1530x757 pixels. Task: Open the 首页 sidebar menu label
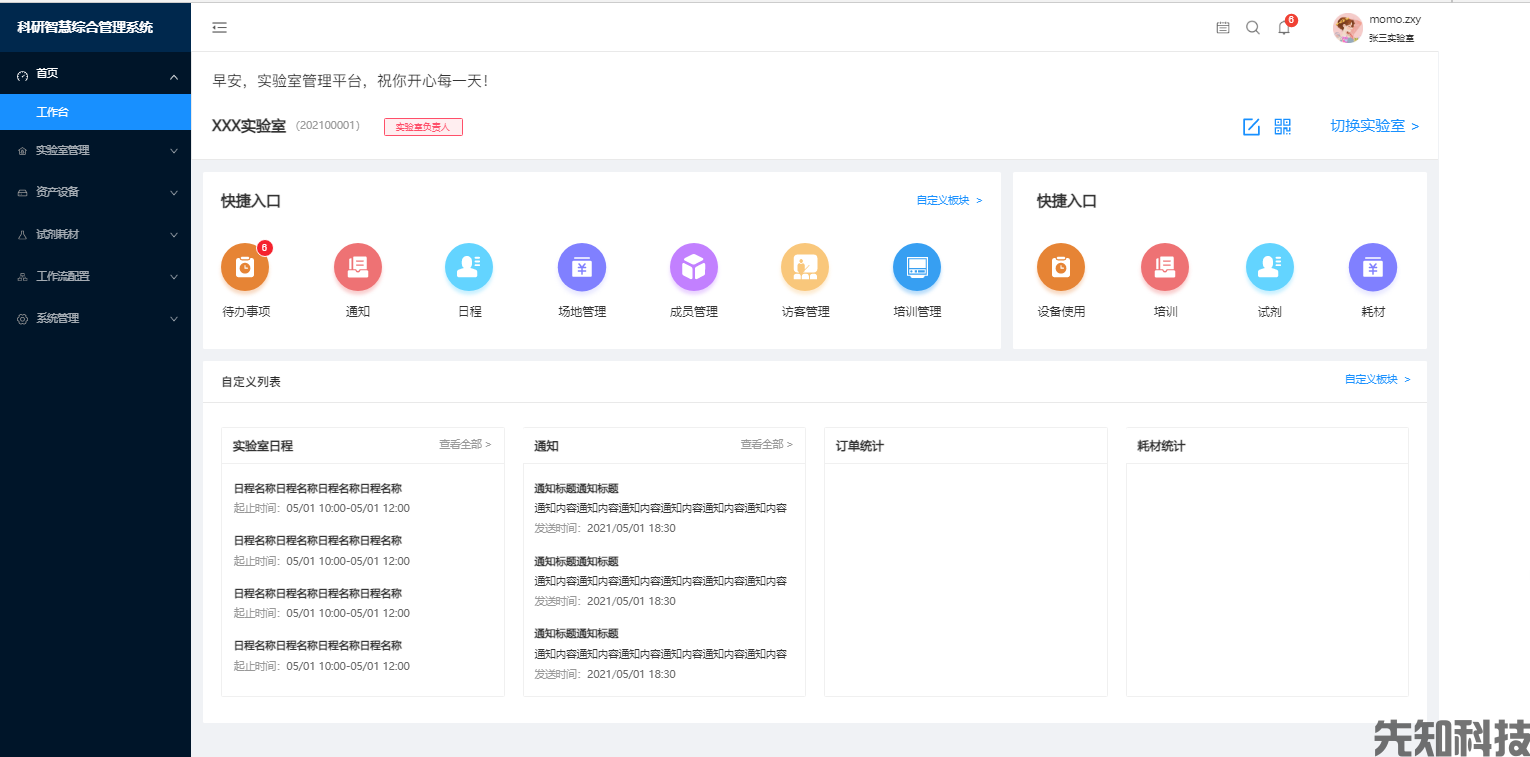coord(47,74)
